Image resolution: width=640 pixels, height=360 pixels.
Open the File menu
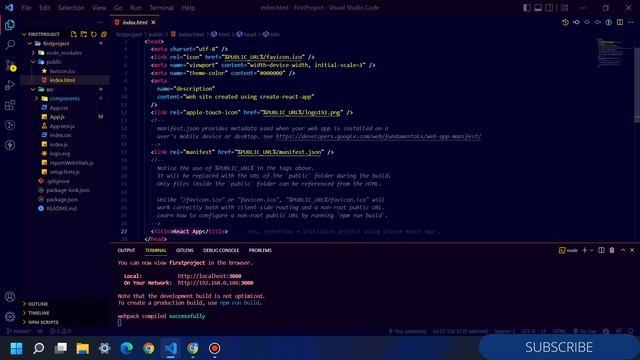(26, 8)
